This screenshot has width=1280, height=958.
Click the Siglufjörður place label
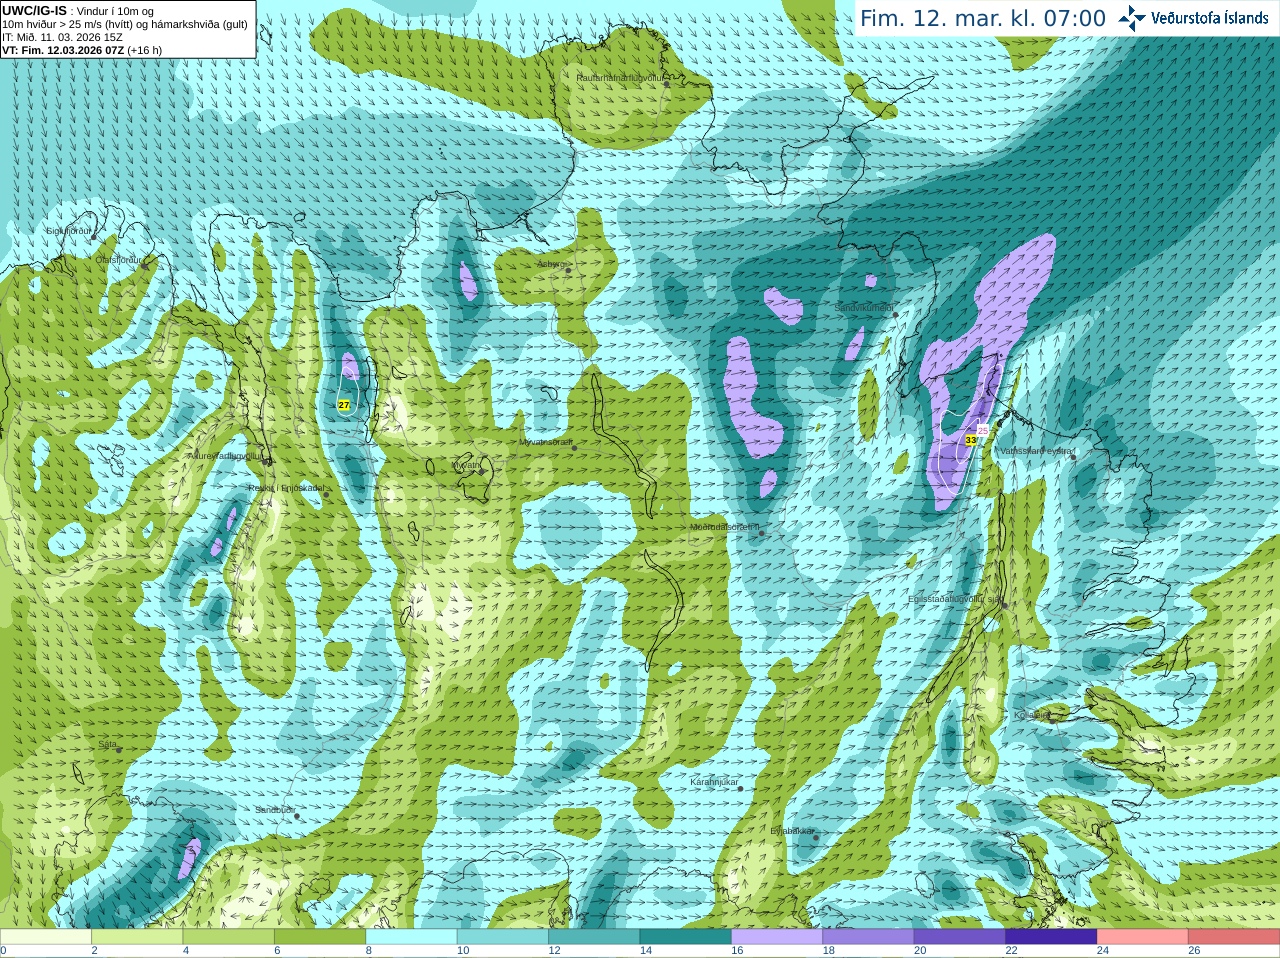tap(68, 230)
